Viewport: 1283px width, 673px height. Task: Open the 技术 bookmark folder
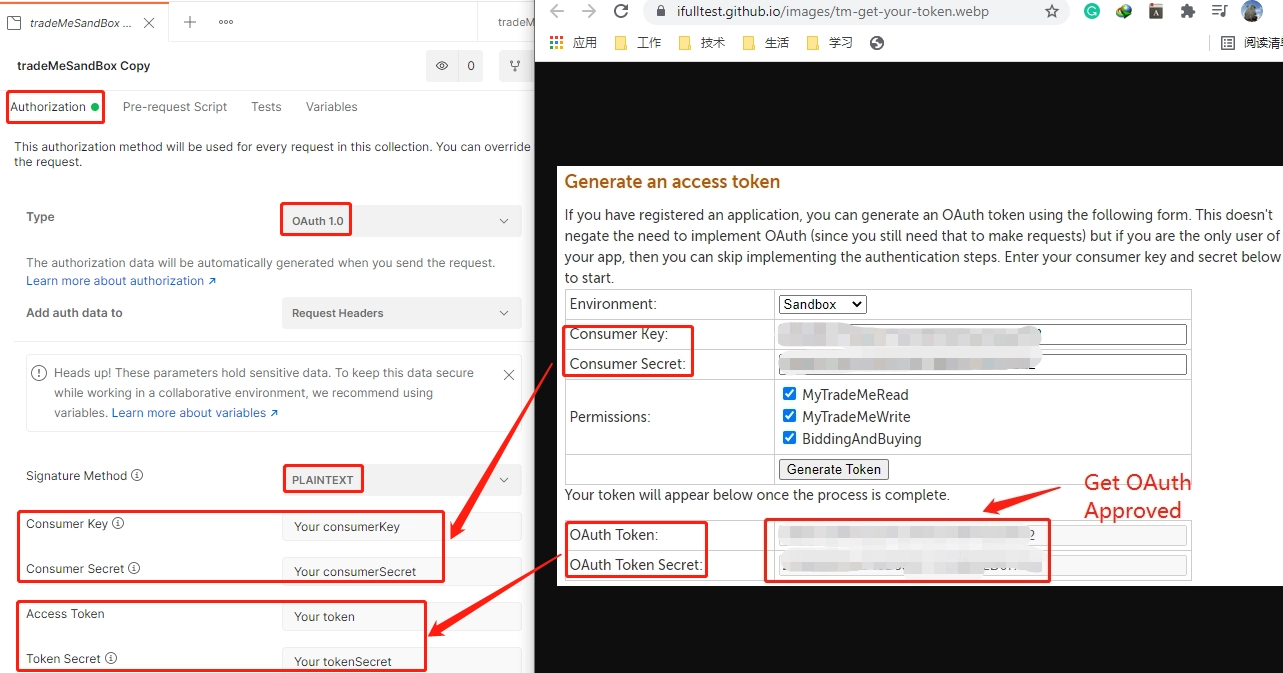click(x=702, y=43)
